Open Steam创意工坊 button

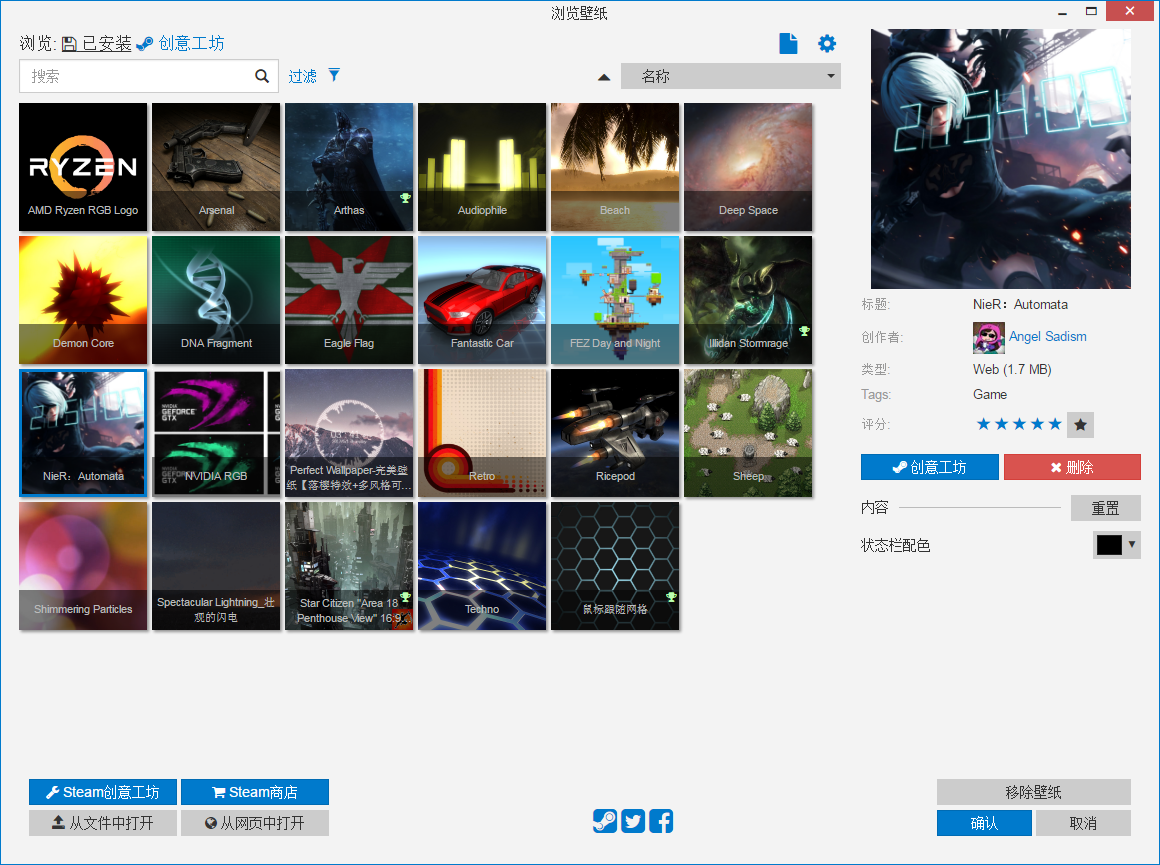pyautogui.click(x=103, y=792)
